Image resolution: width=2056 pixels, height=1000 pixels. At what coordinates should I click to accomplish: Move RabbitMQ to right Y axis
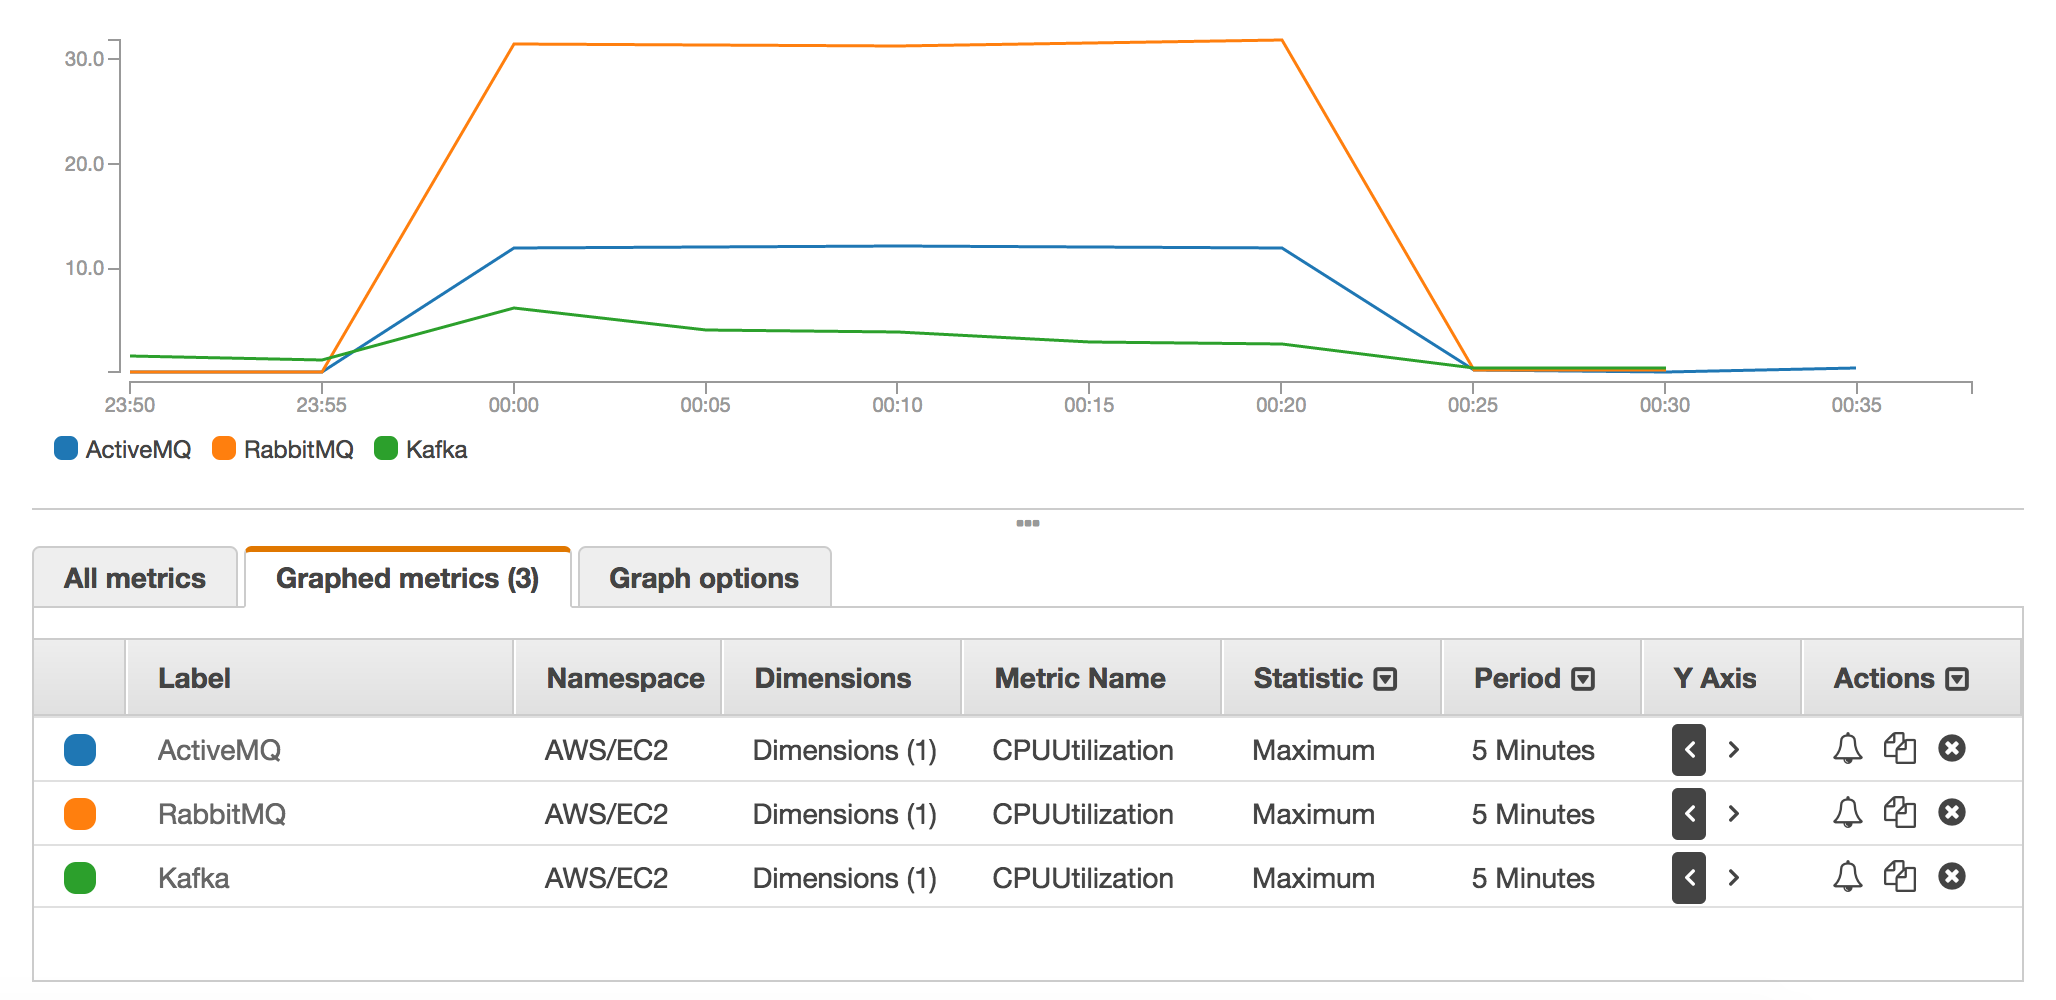click(x=1734, y=814)
